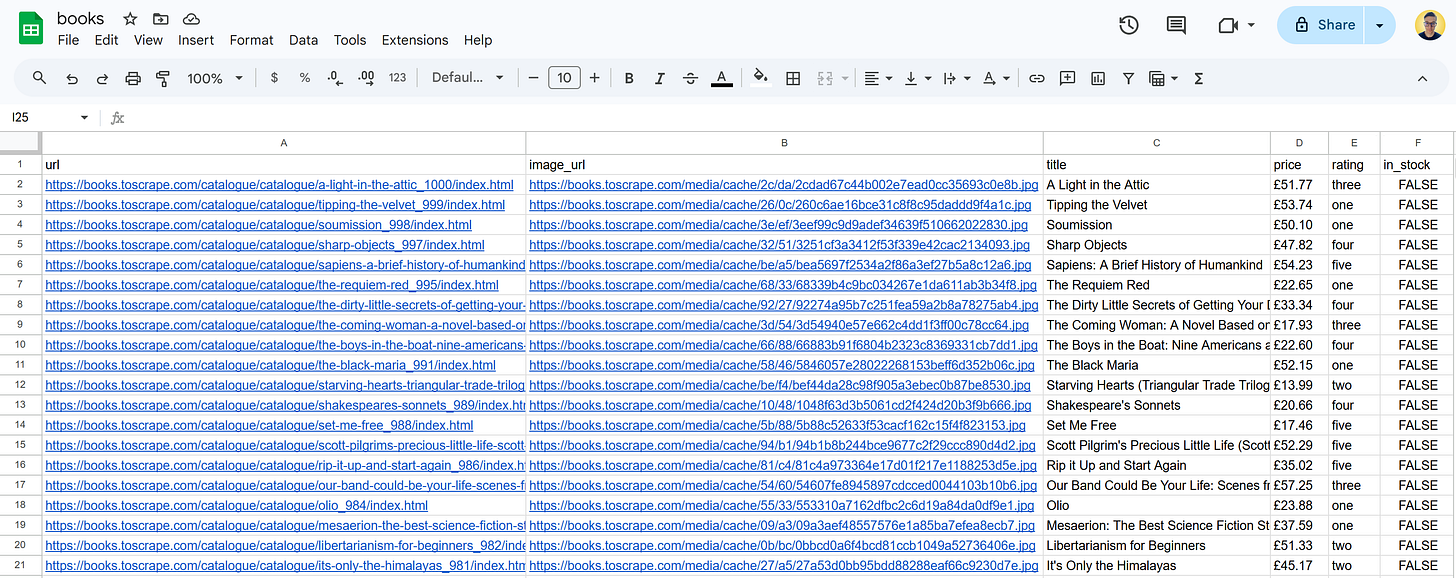Click the name box showing I25

click(50, 117)
